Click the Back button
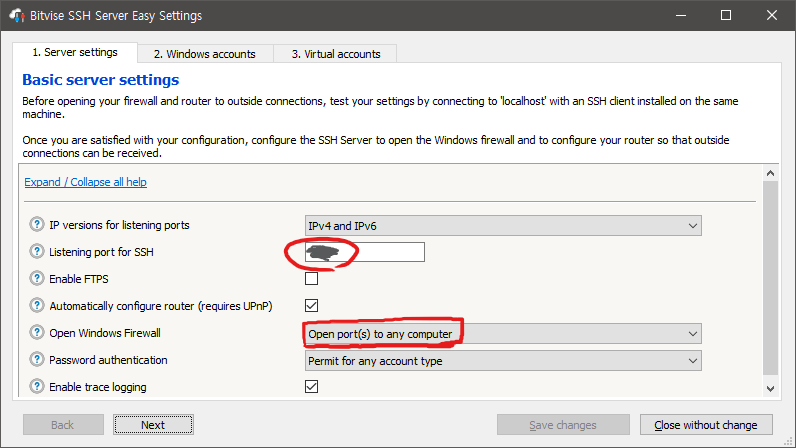This screenshot has width=796, height=448. (x=63, y=425)
